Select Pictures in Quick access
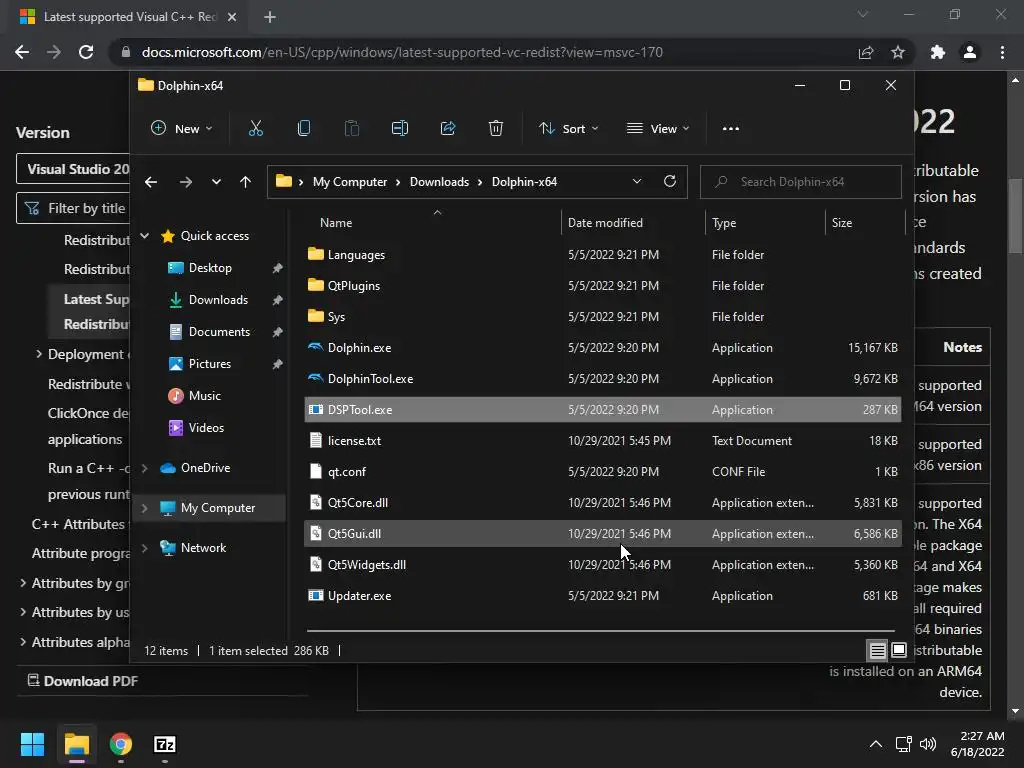This screenshot has height=768, width=1024. click(x=210, y=364)
